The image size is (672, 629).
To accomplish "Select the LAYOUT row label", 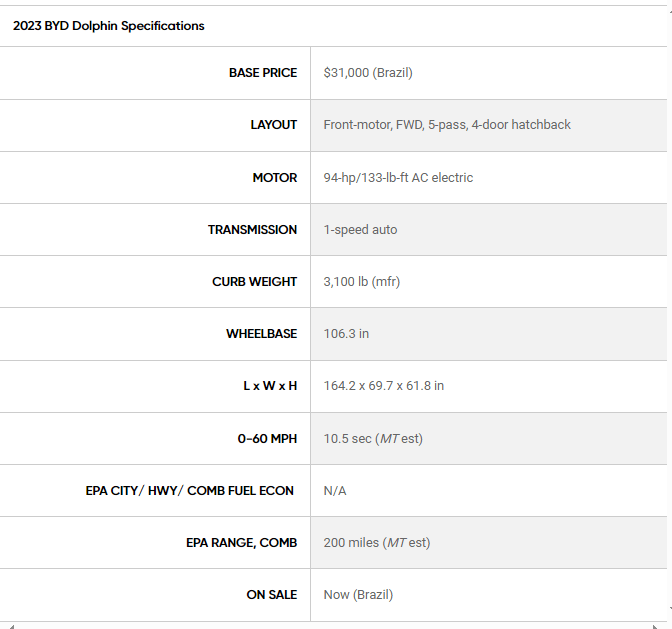I will click(x=274, y=125).
